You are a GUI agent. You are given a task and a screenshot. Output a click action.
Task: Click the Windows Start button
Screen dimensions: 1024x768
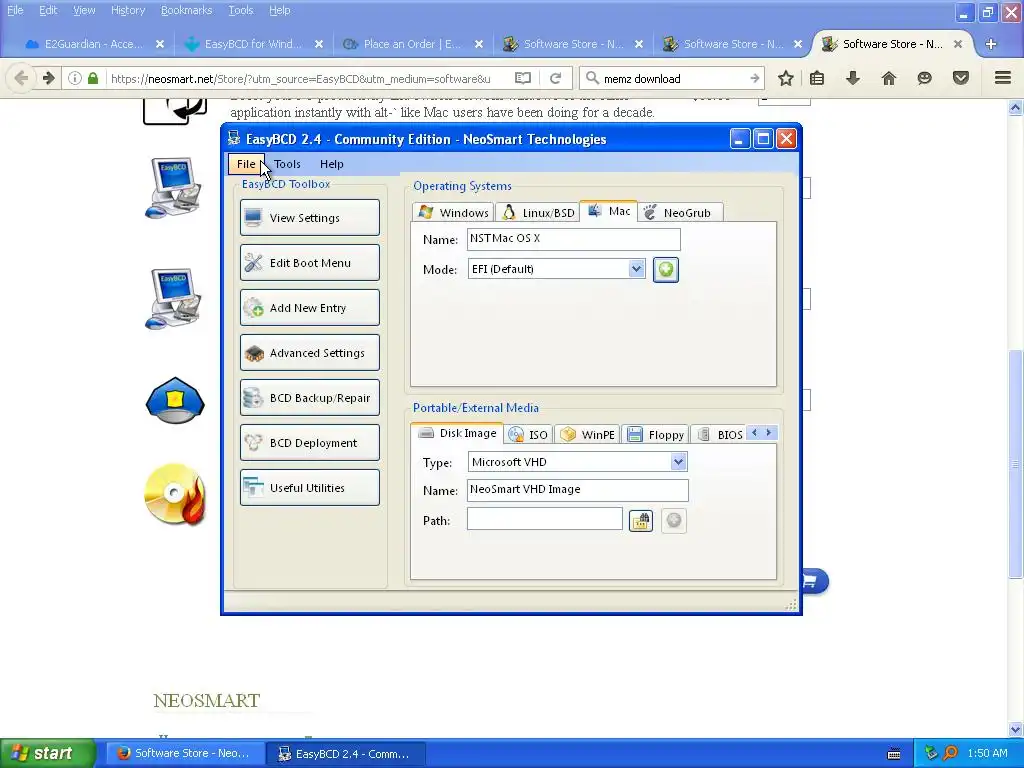(47, 753)
